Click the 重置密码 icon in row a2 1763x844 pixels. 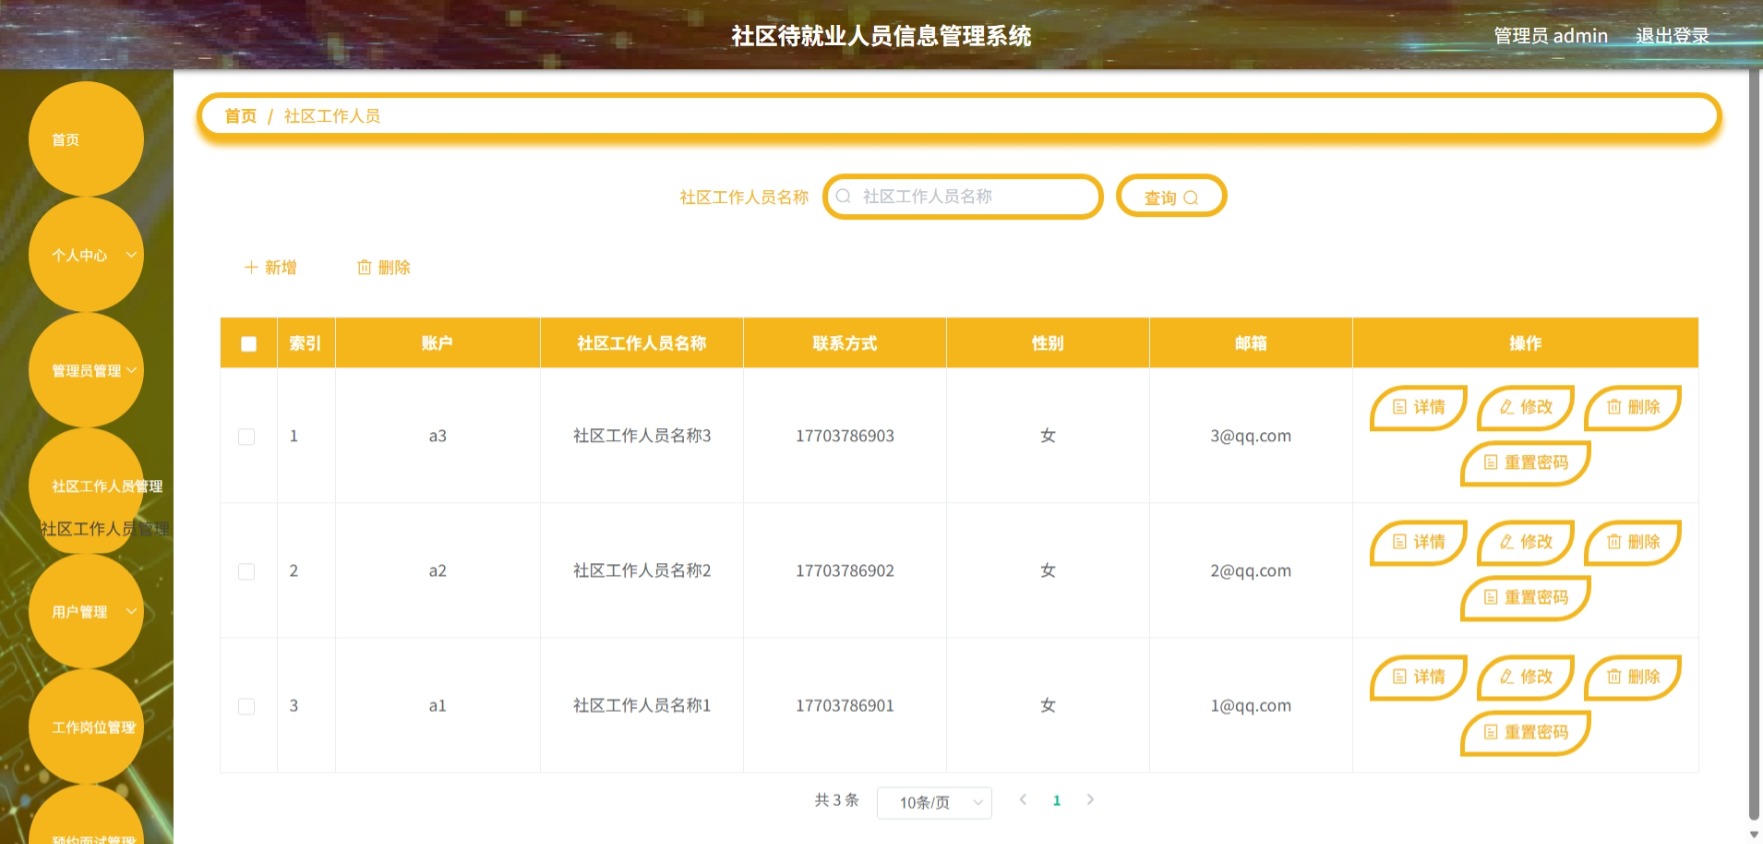(1491, 597)
